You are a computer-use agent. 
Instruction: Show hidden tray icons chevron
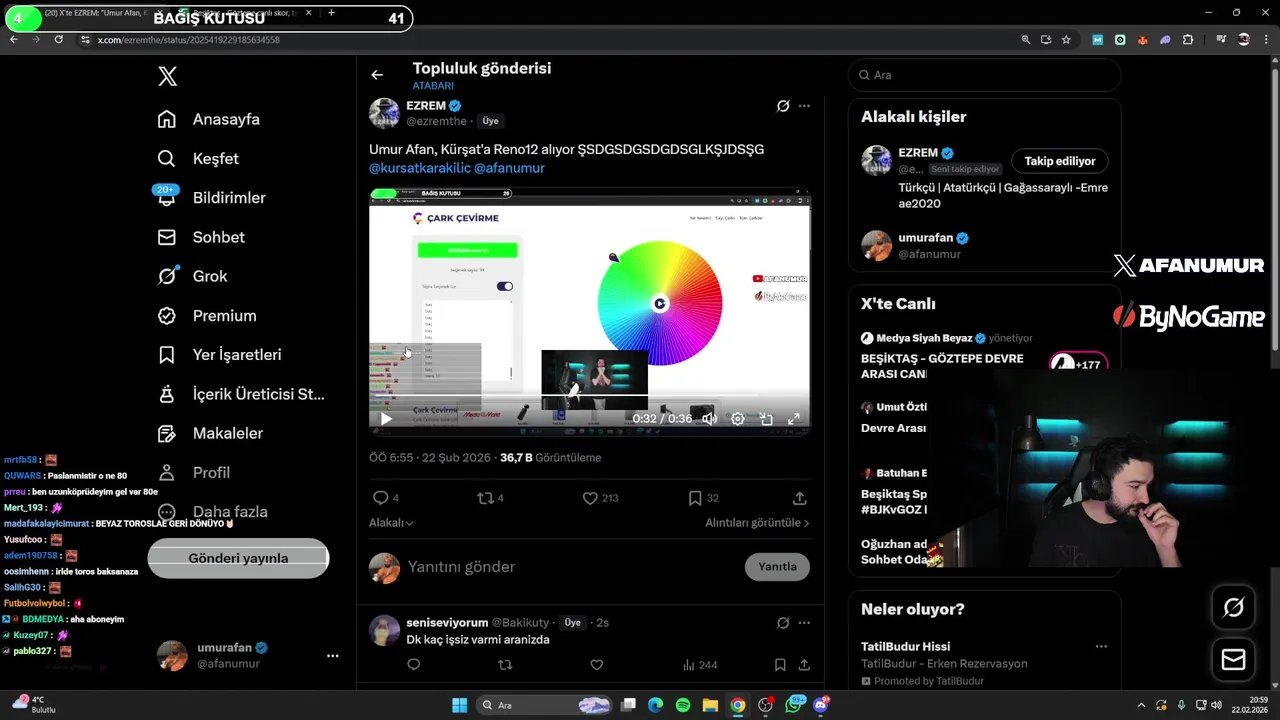1140,705
